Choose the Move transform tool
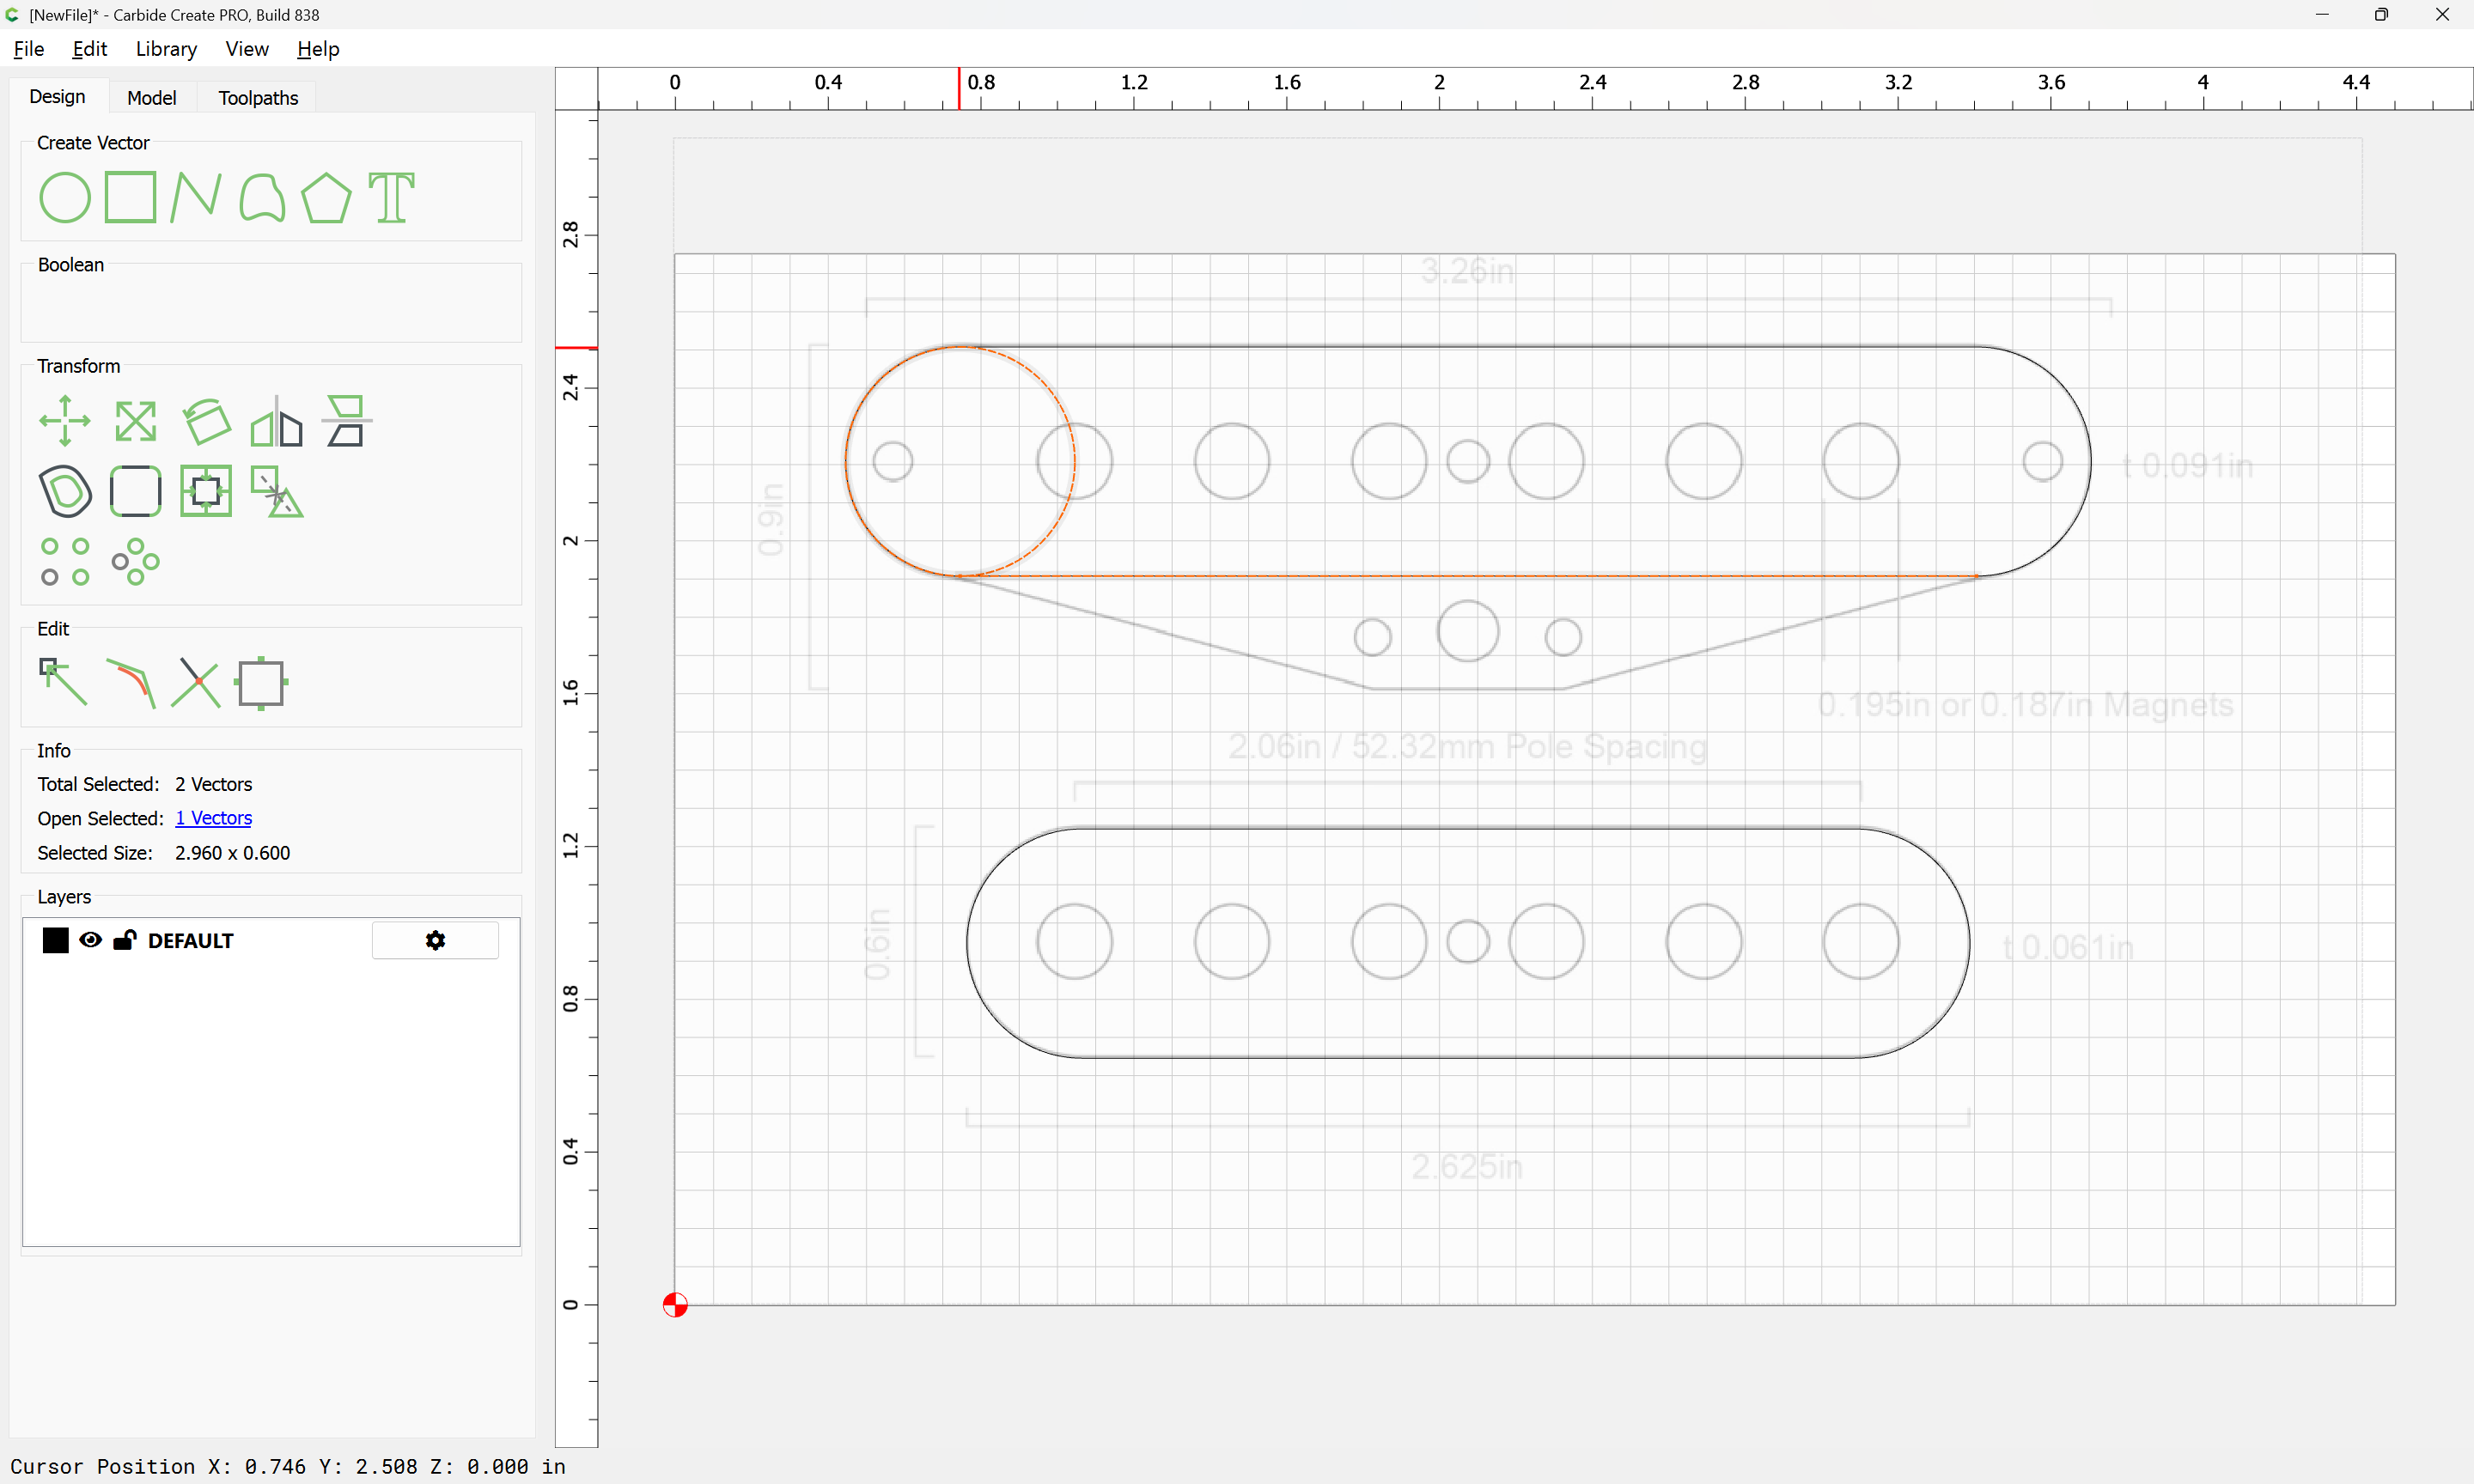2474x1484 pixels. [x=65, y=421]
